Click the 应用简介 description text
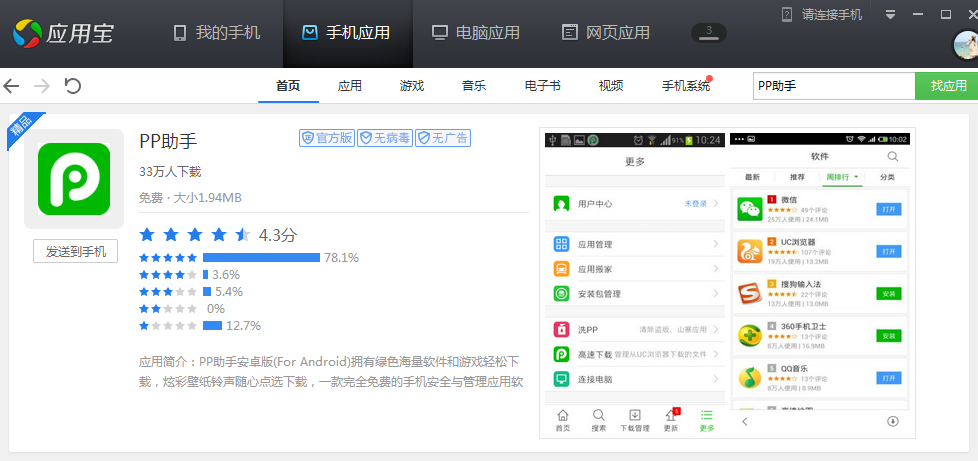The height and width of the screenshot is (461, 978). click(x=331, y=372)
